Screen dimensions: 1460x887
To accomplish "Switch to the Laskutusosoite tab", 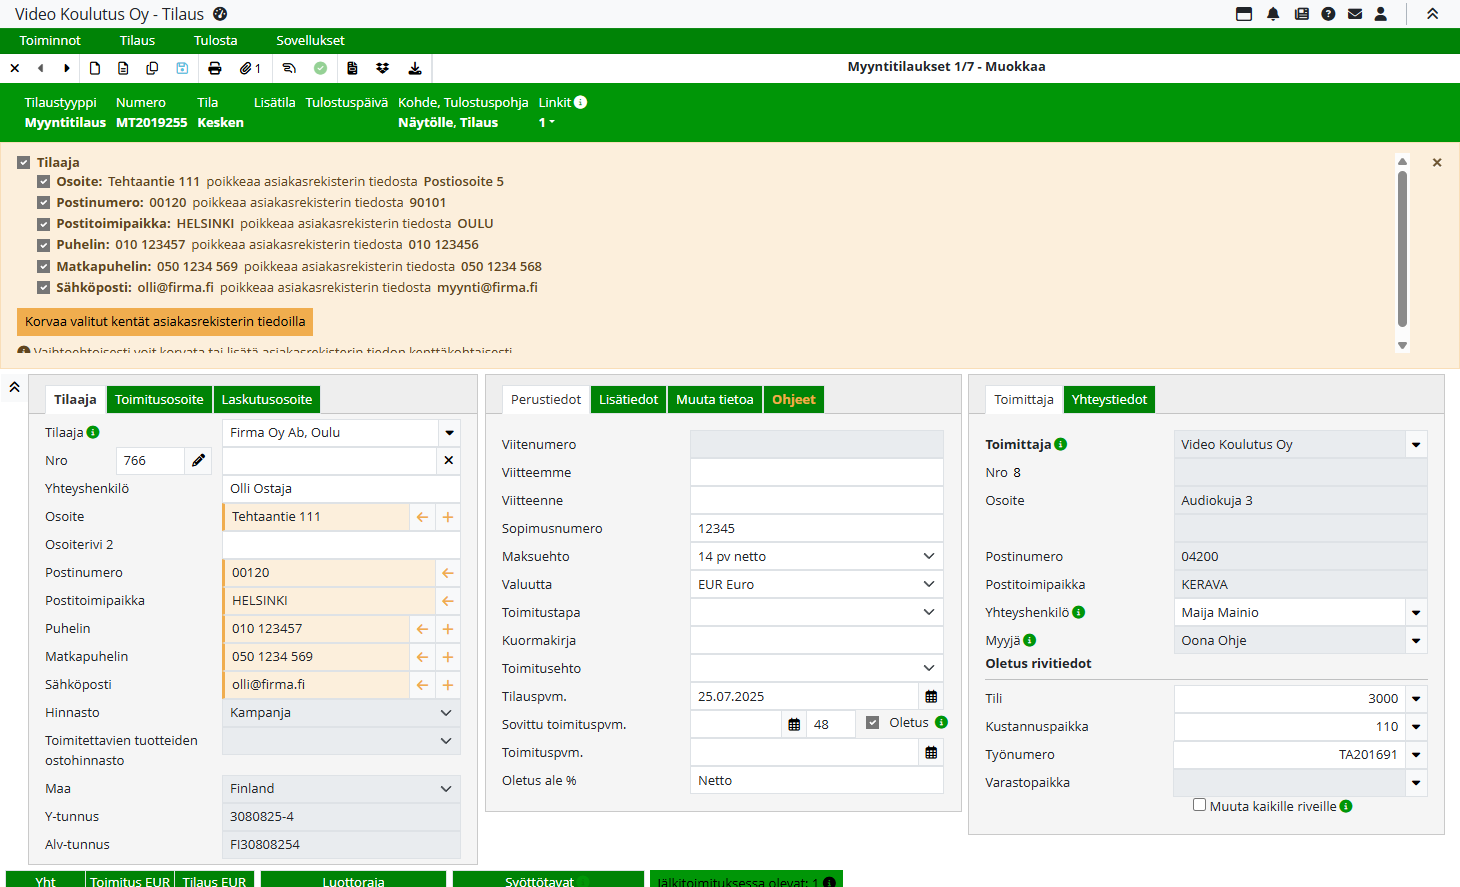I will (267, 399).
